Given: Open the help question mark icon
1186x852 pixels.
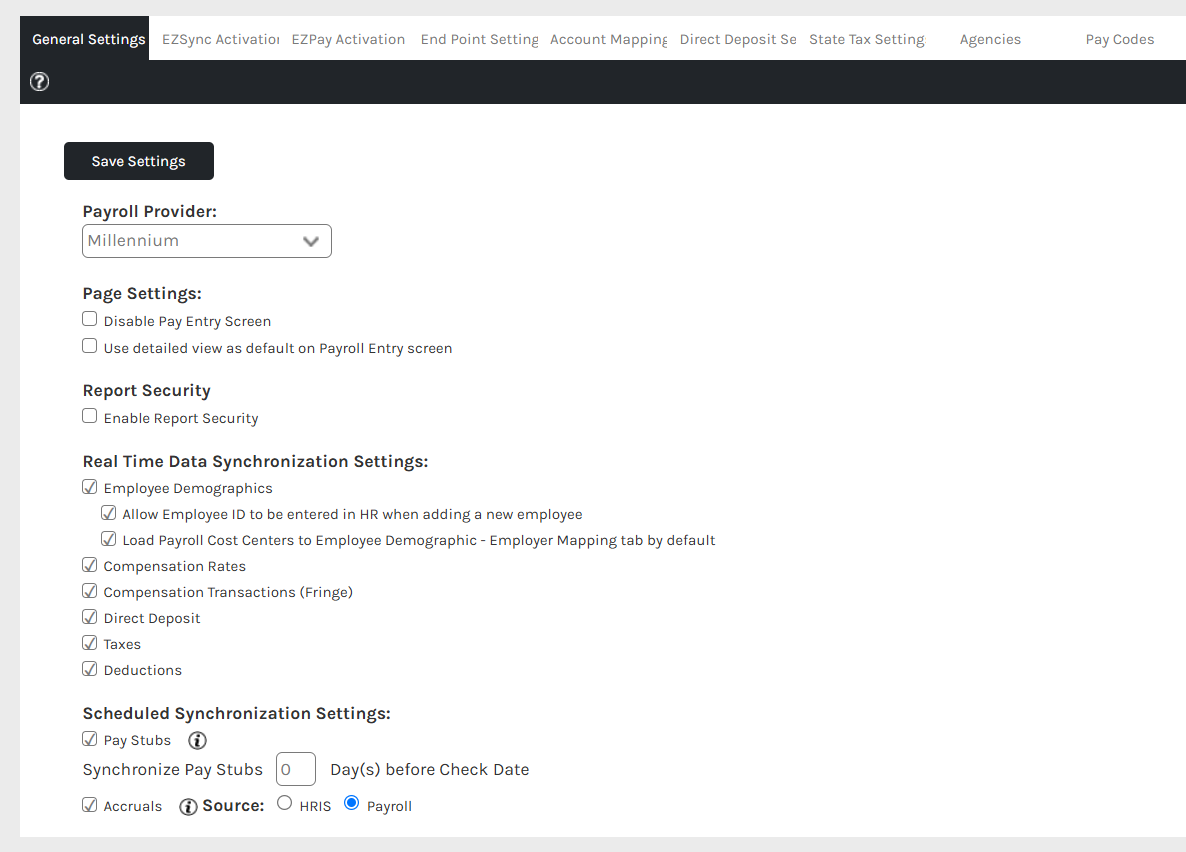Looking at the screenshot, I should pyautogui.click(x=39, y=82).
